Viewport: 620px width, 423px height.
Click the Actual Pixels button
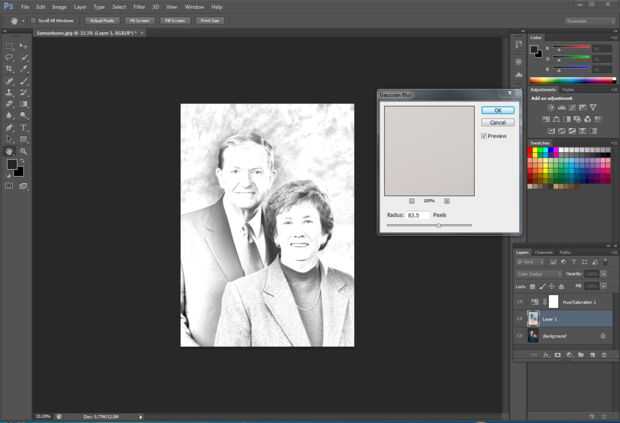(102, 21)
